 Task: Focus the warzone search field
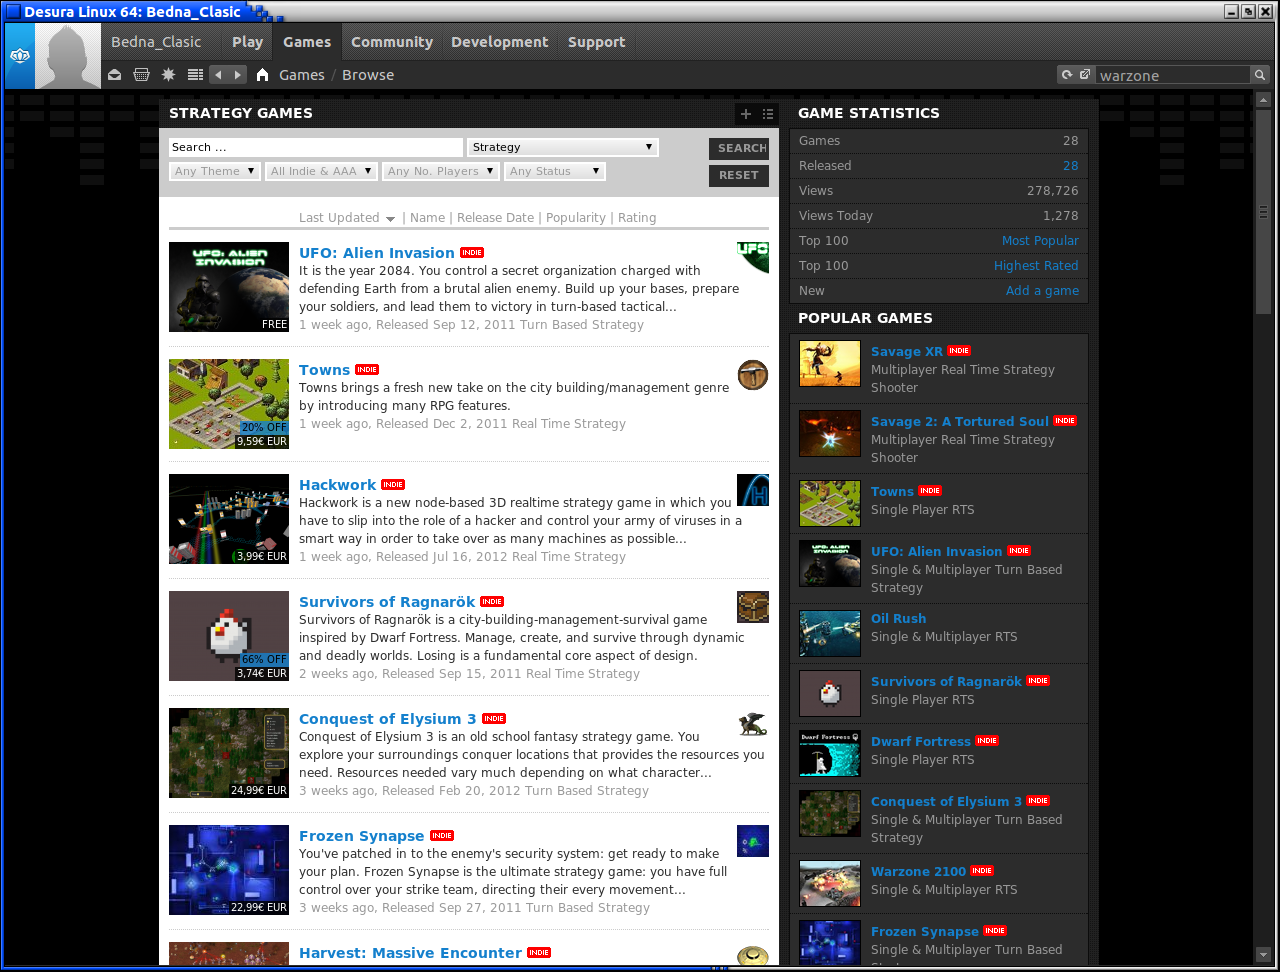pyautogui.click(x=1173, y=75)
